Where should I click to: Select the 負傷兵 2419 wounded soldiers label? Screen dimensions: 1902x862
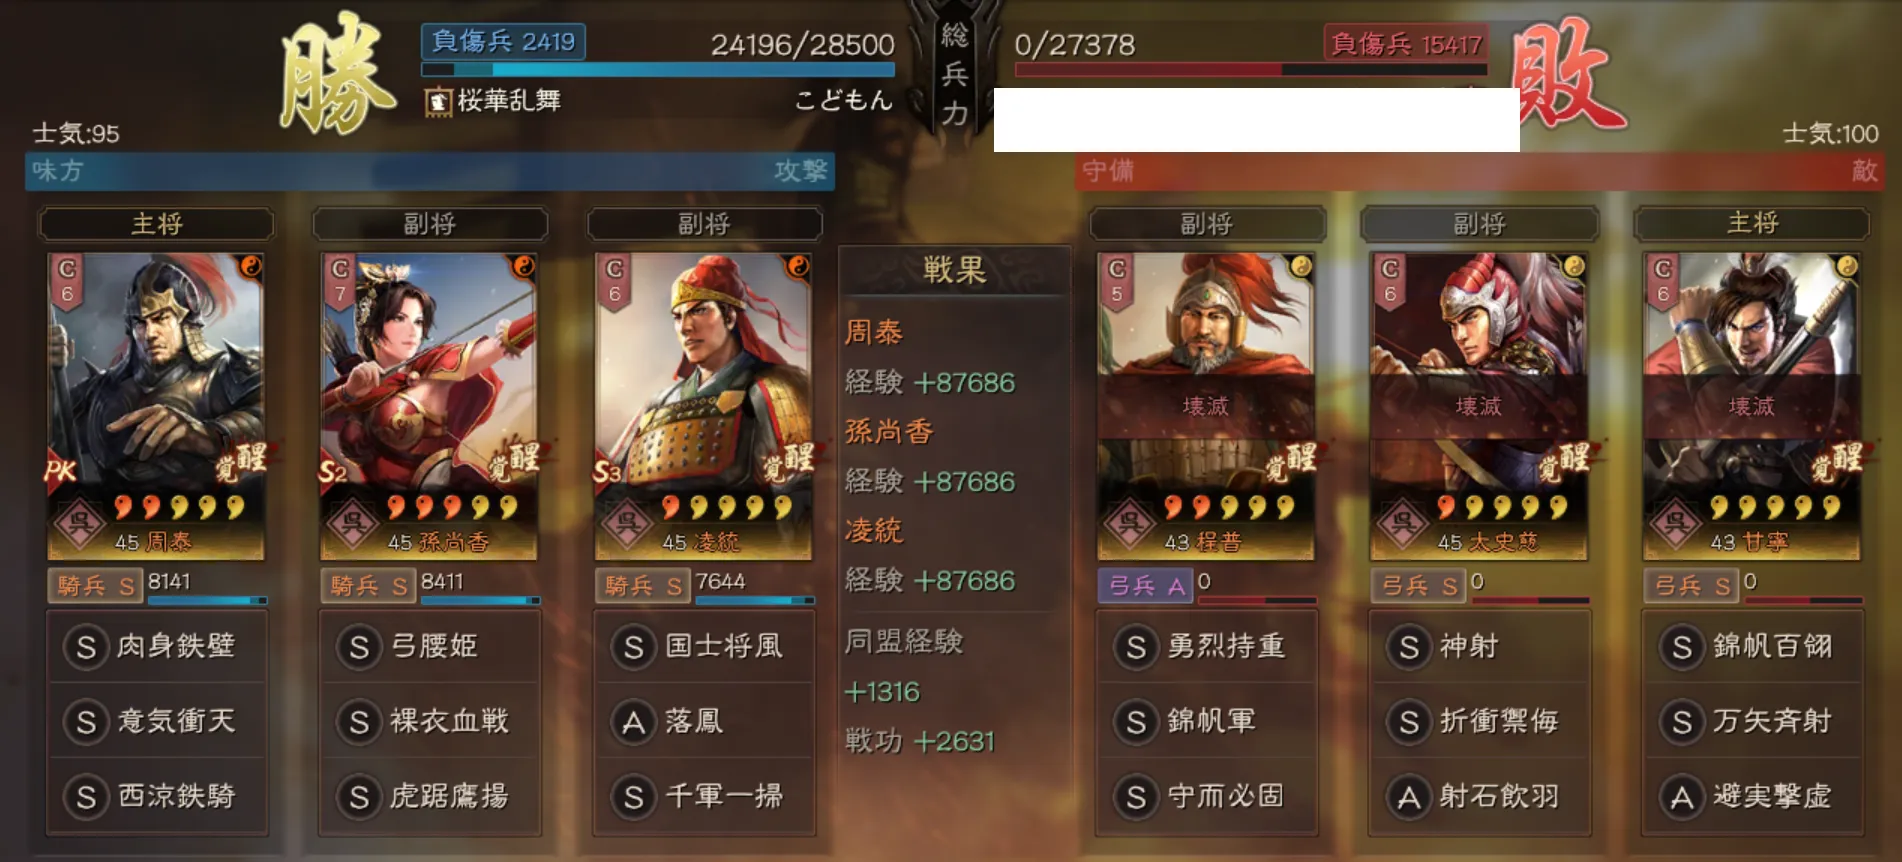(503, 41)
